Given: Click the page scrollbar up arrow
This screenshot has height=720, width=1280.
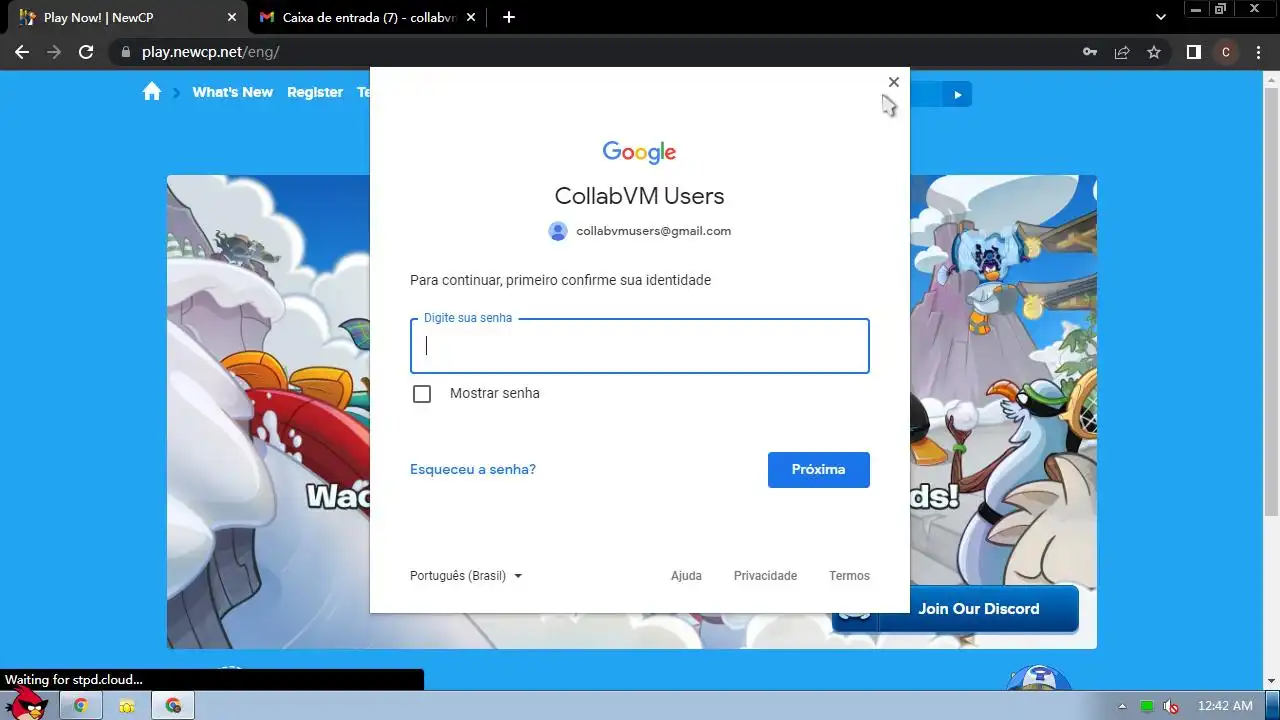Looking at the screenshot, I should click(1270, 79).
